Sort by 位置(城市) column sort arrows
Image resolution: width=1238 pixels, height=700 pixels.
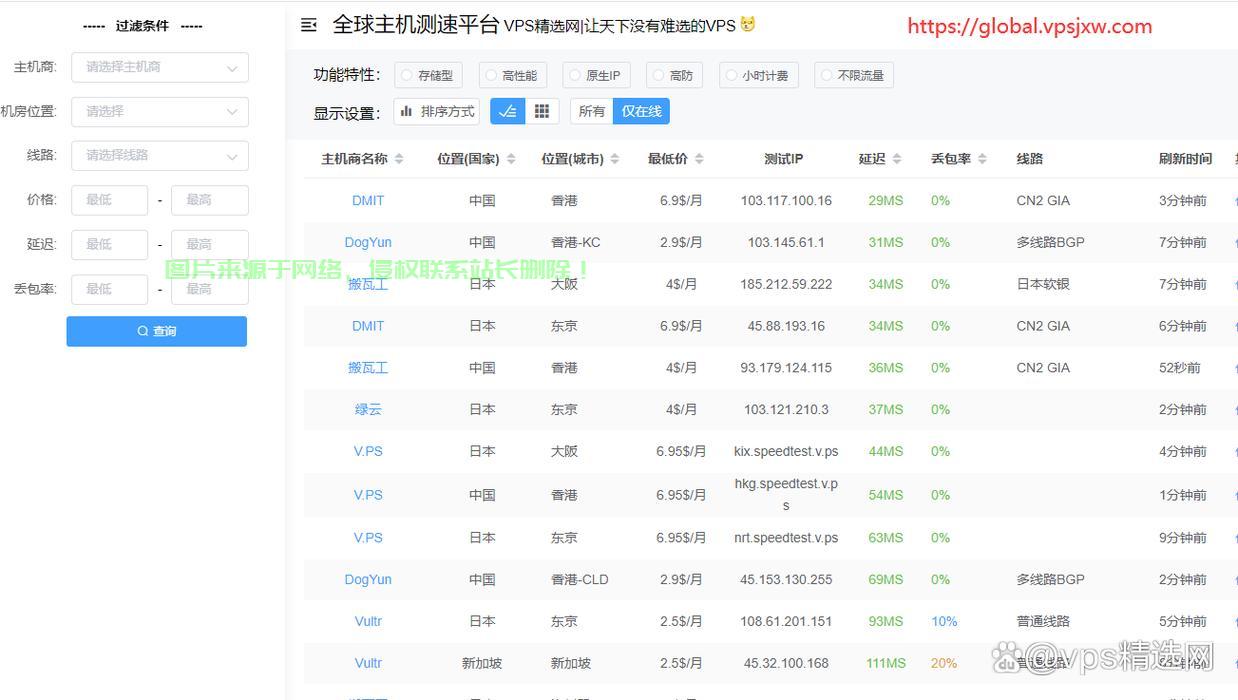click(x=615, y=159)
